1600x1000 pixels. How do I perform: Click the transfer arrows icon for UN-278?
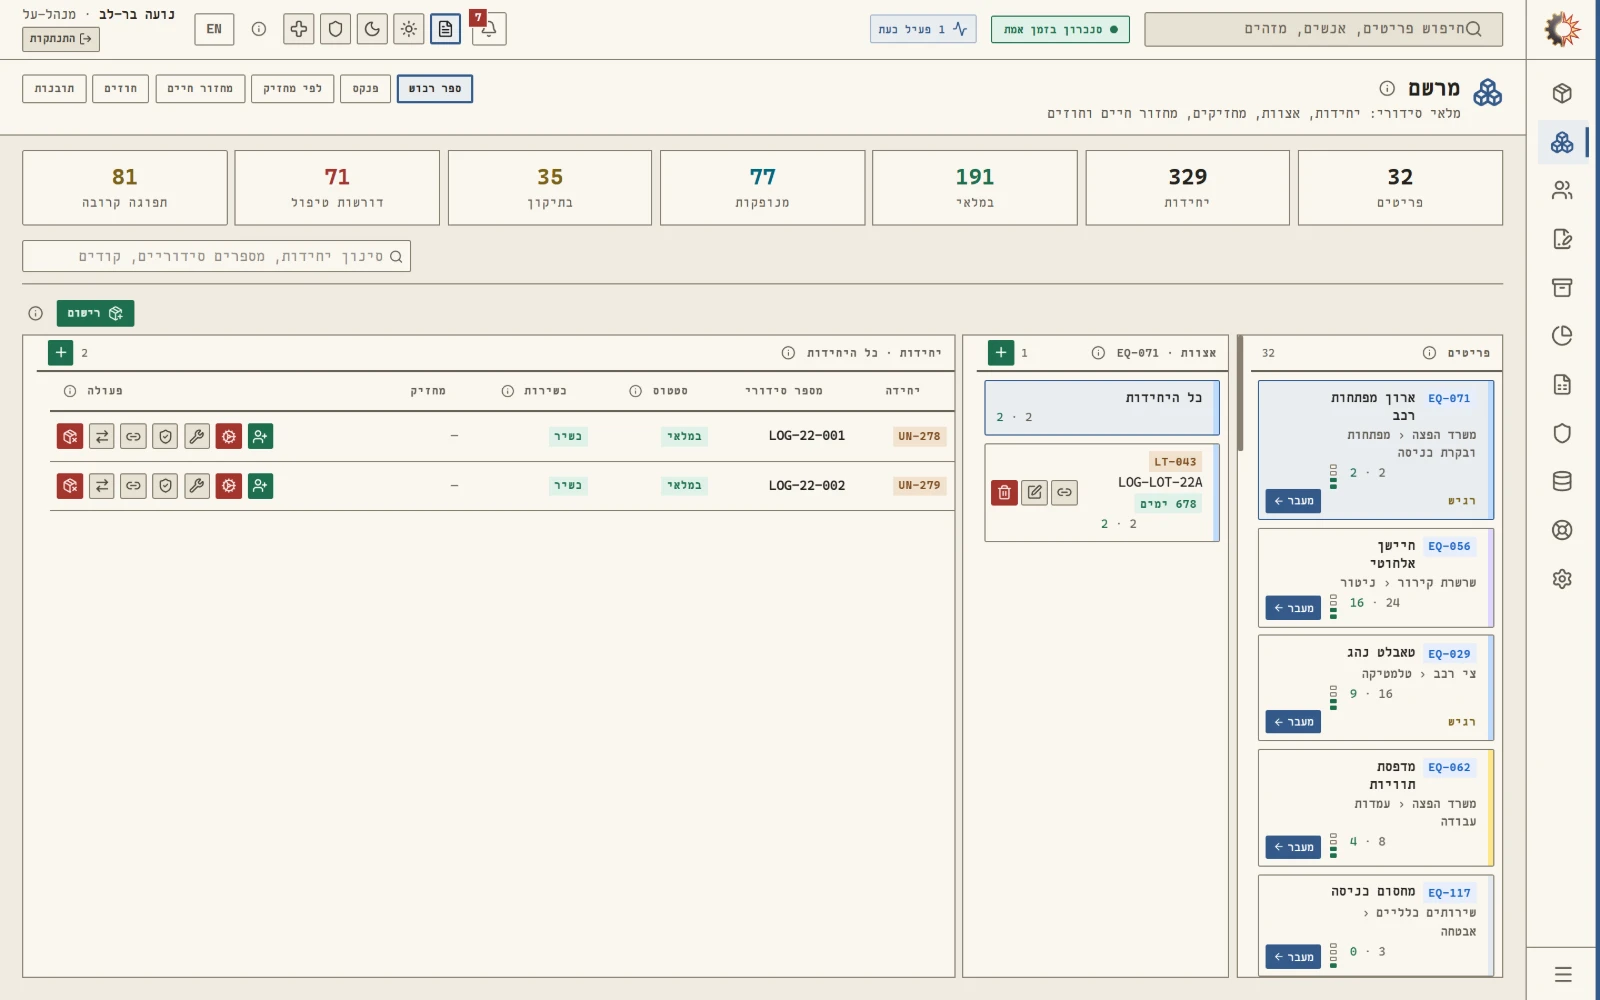tap(101, 436)
